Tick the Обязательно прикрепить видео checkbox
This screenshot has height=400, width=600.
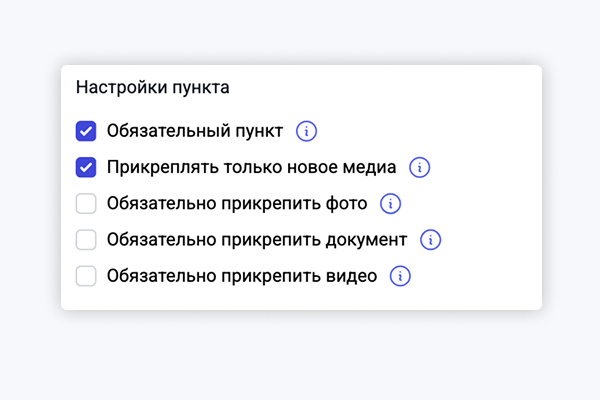click(86, 276)
